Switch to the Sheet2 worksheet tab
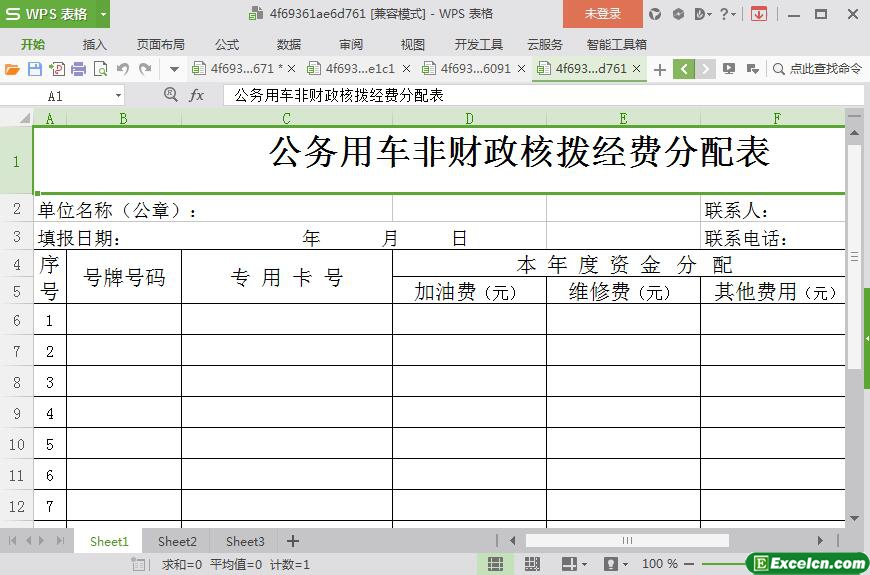This screenshot has width=870, height=575. (177, 541)
